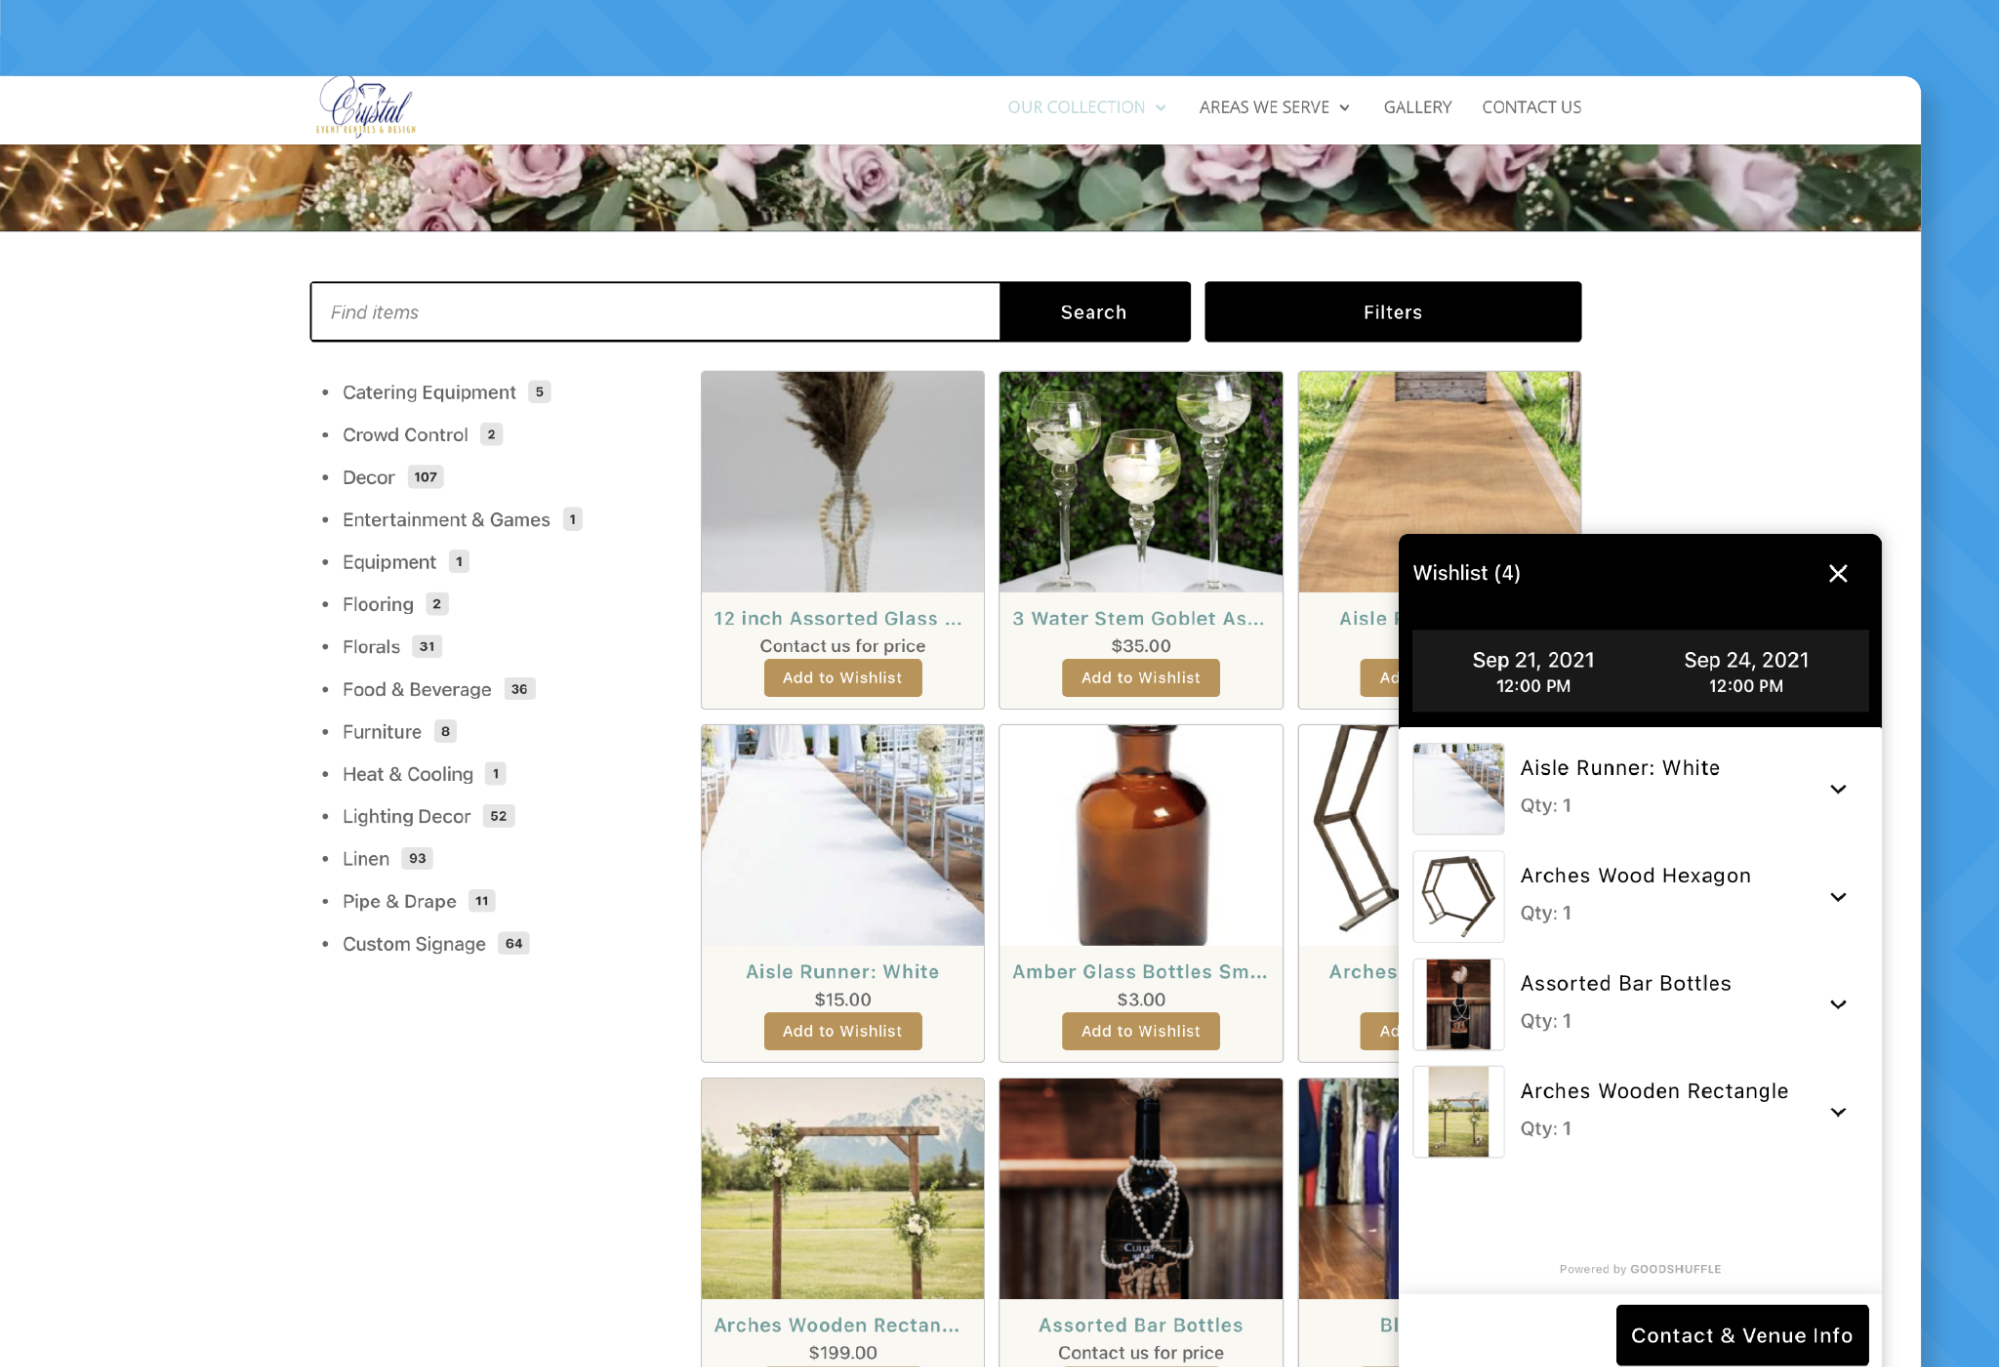Select the Lighting Decor category
This screenshot has width=1999, height=1368.
coord(406,816)
